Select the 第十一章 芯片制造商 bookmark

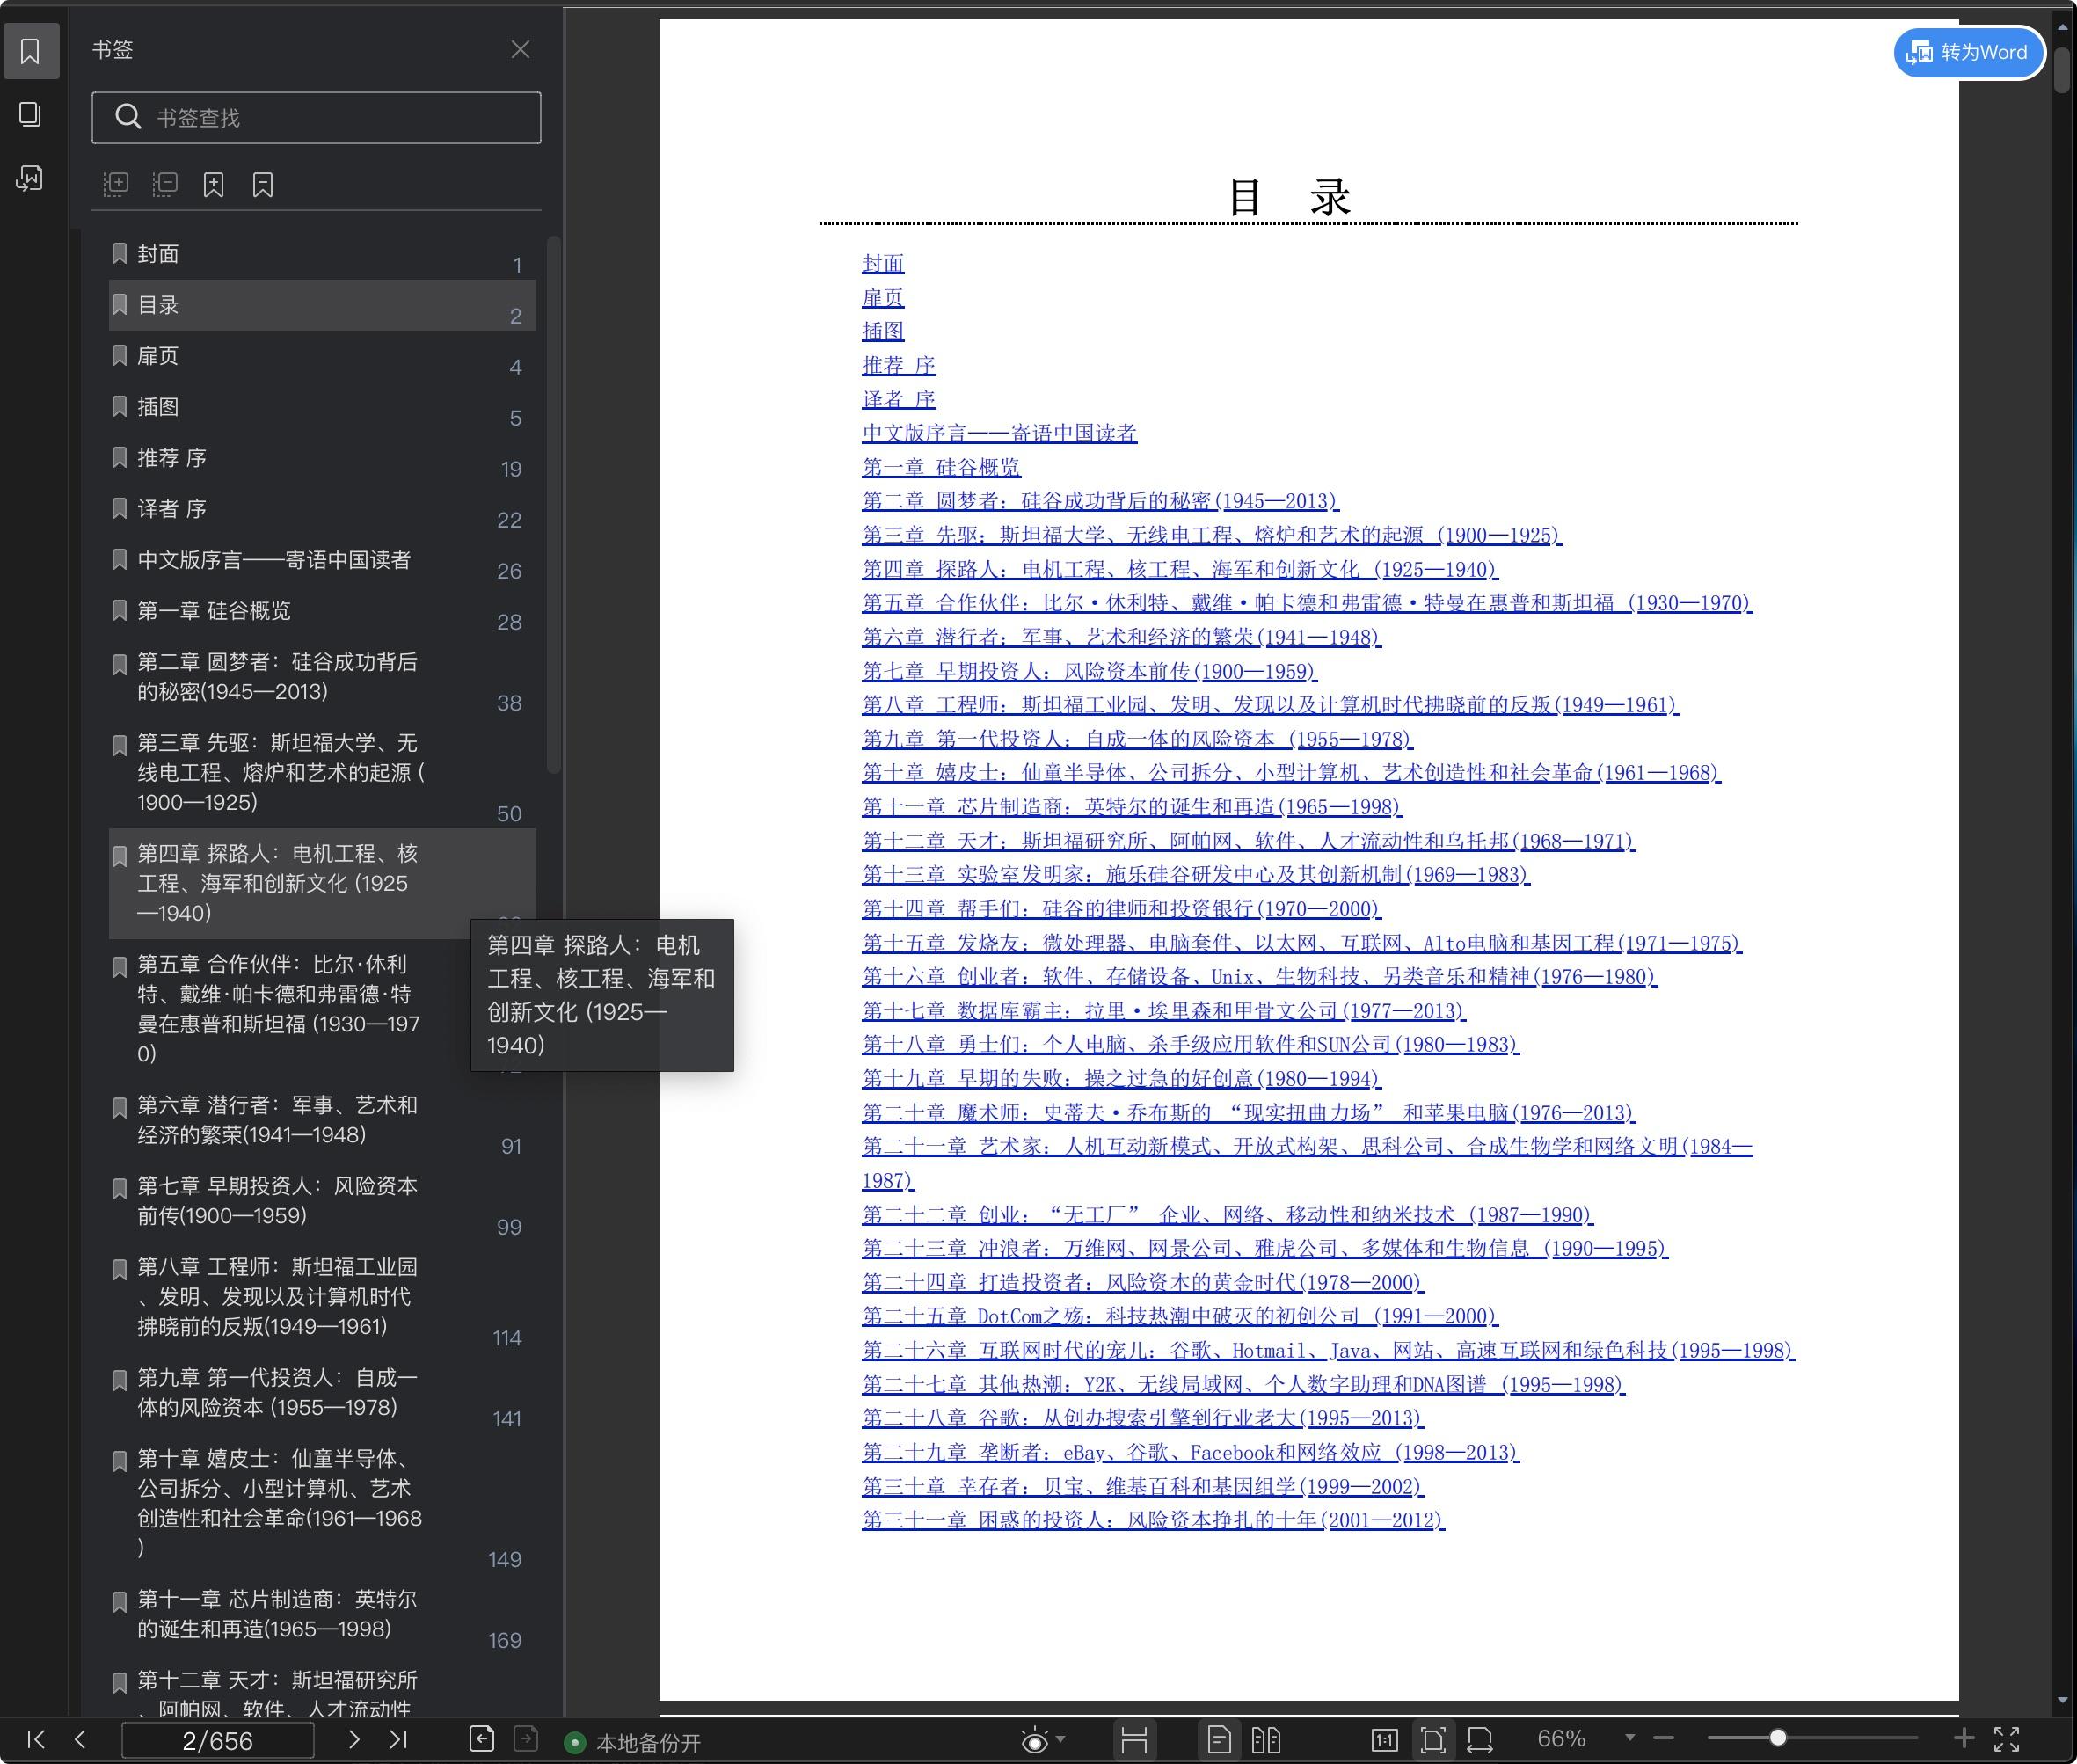point(322,1615)
